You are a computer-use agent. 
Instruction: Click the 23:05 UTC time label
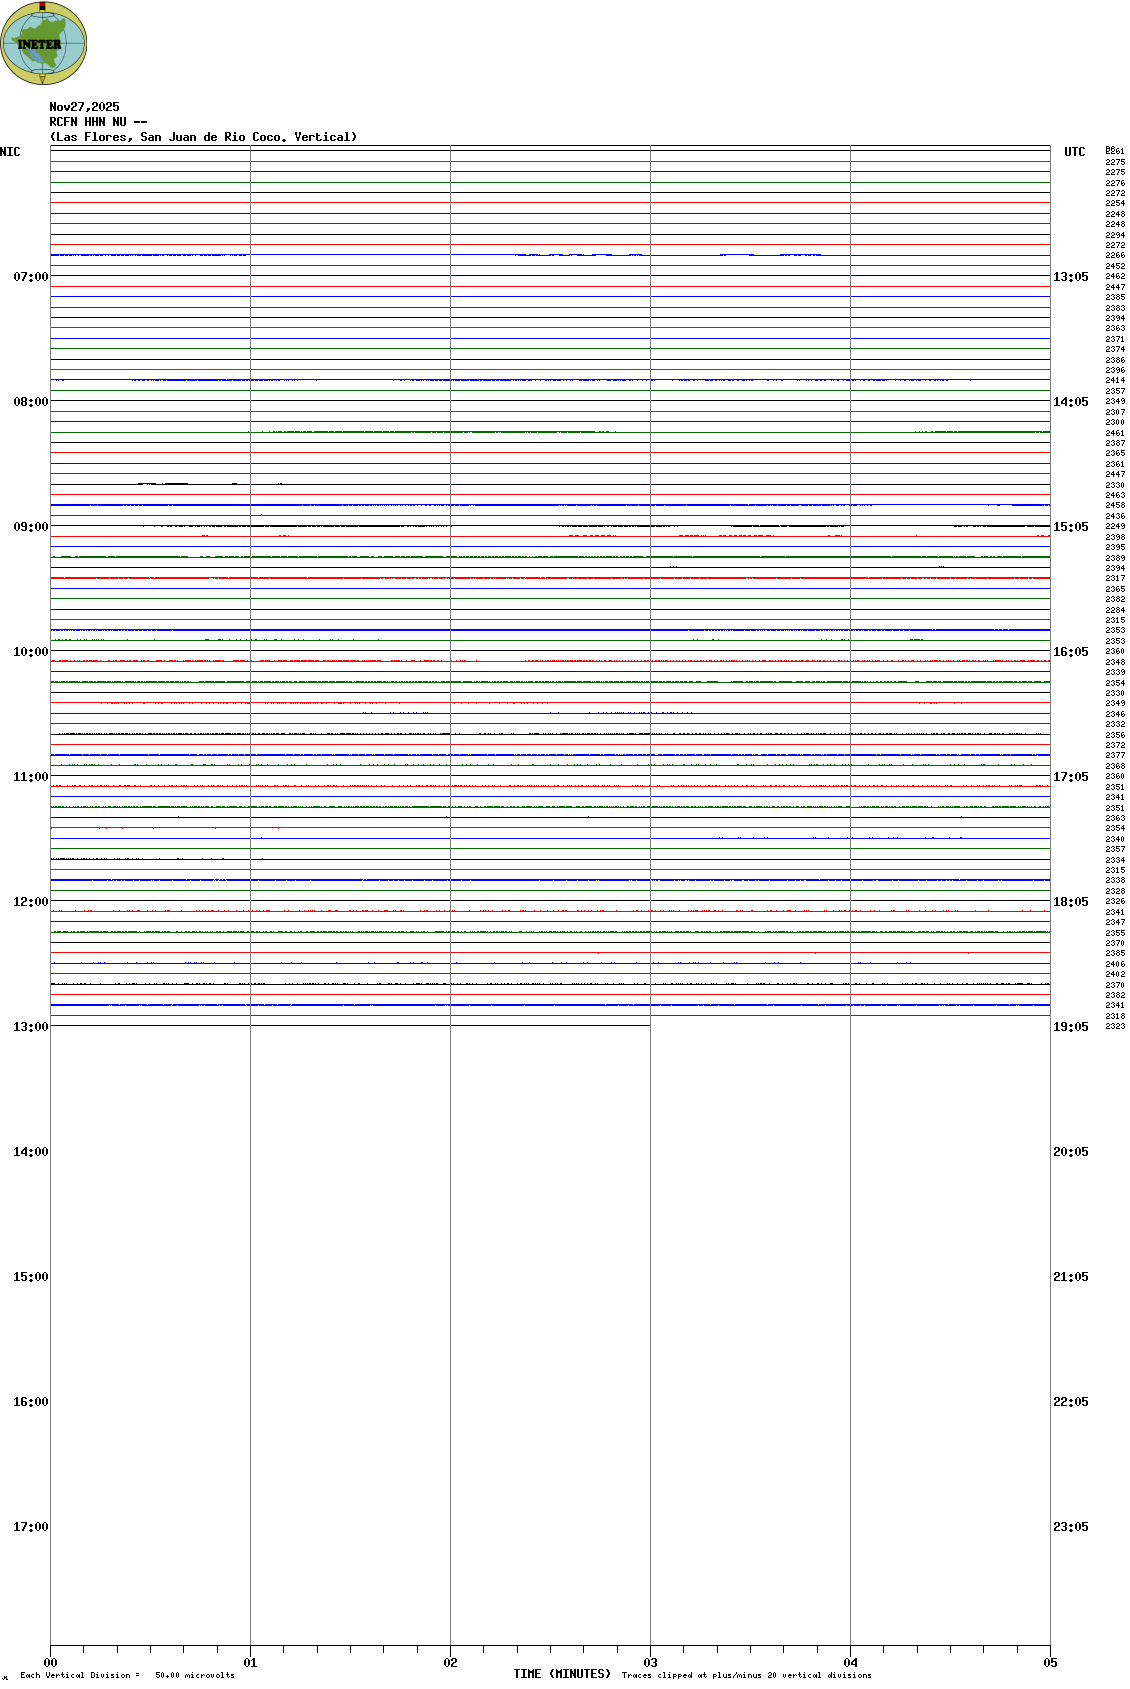tap(1070, 1527)
